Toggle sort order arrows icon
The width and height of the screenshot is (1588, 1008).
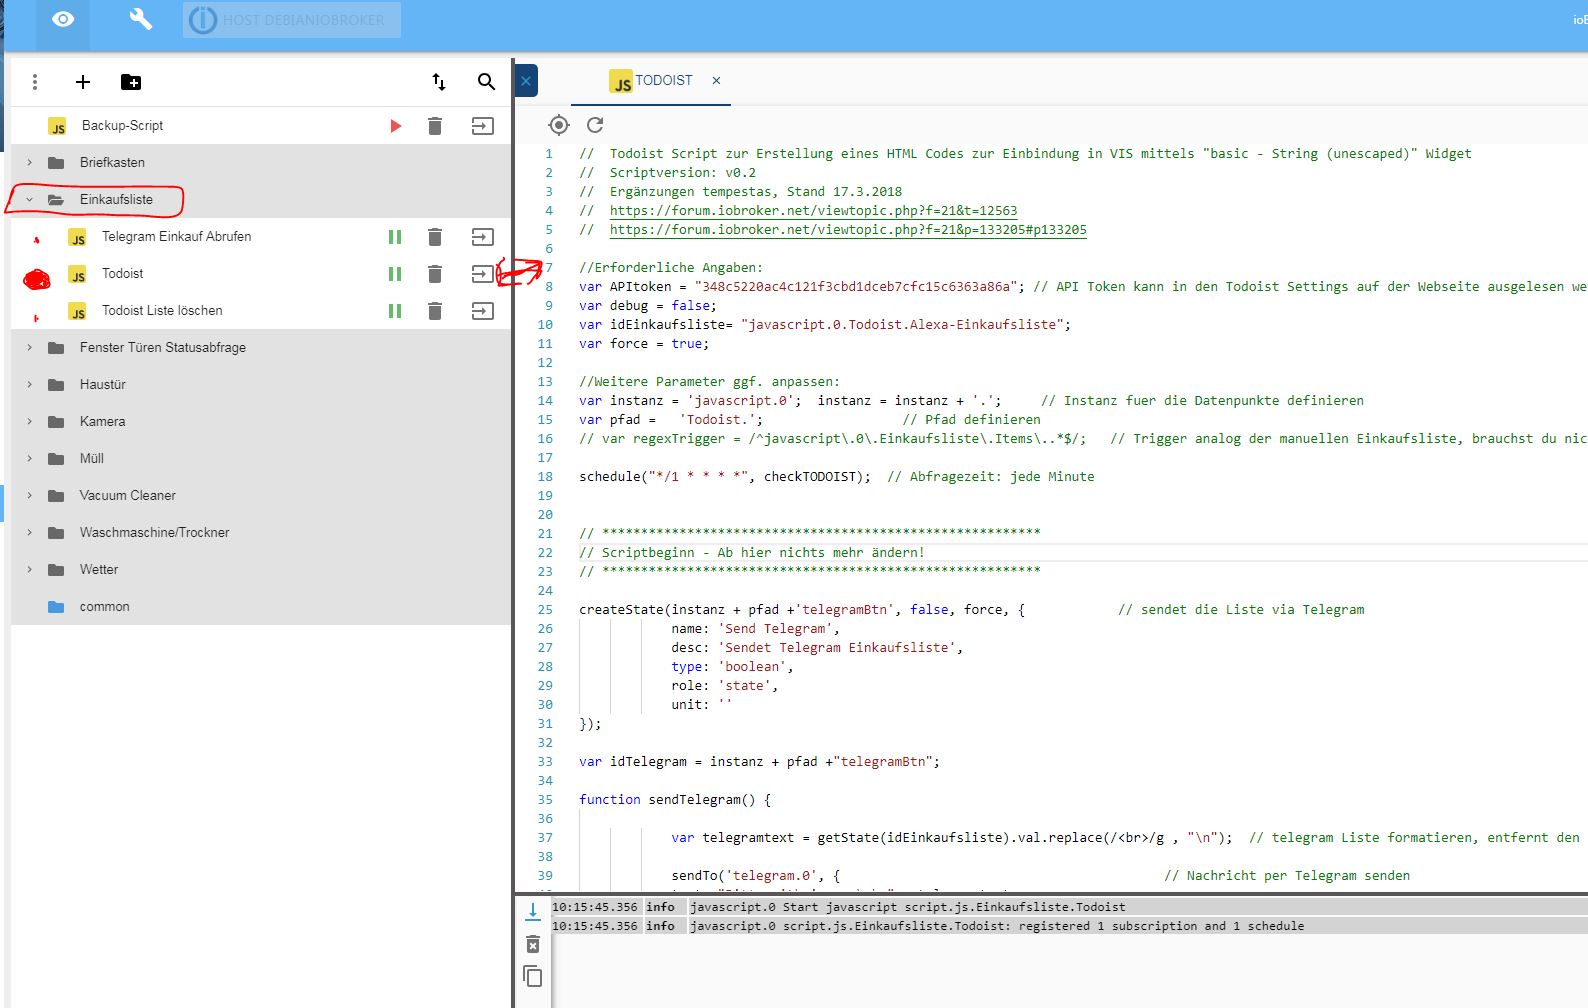pyautogui.click(x=439, y=82)
